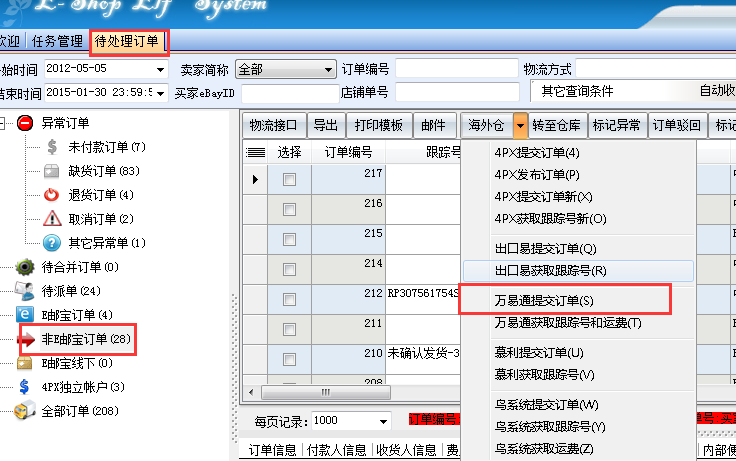Click the warning icon for 取消订单
The width and height of the screenshot is (736, 461).
51,219
